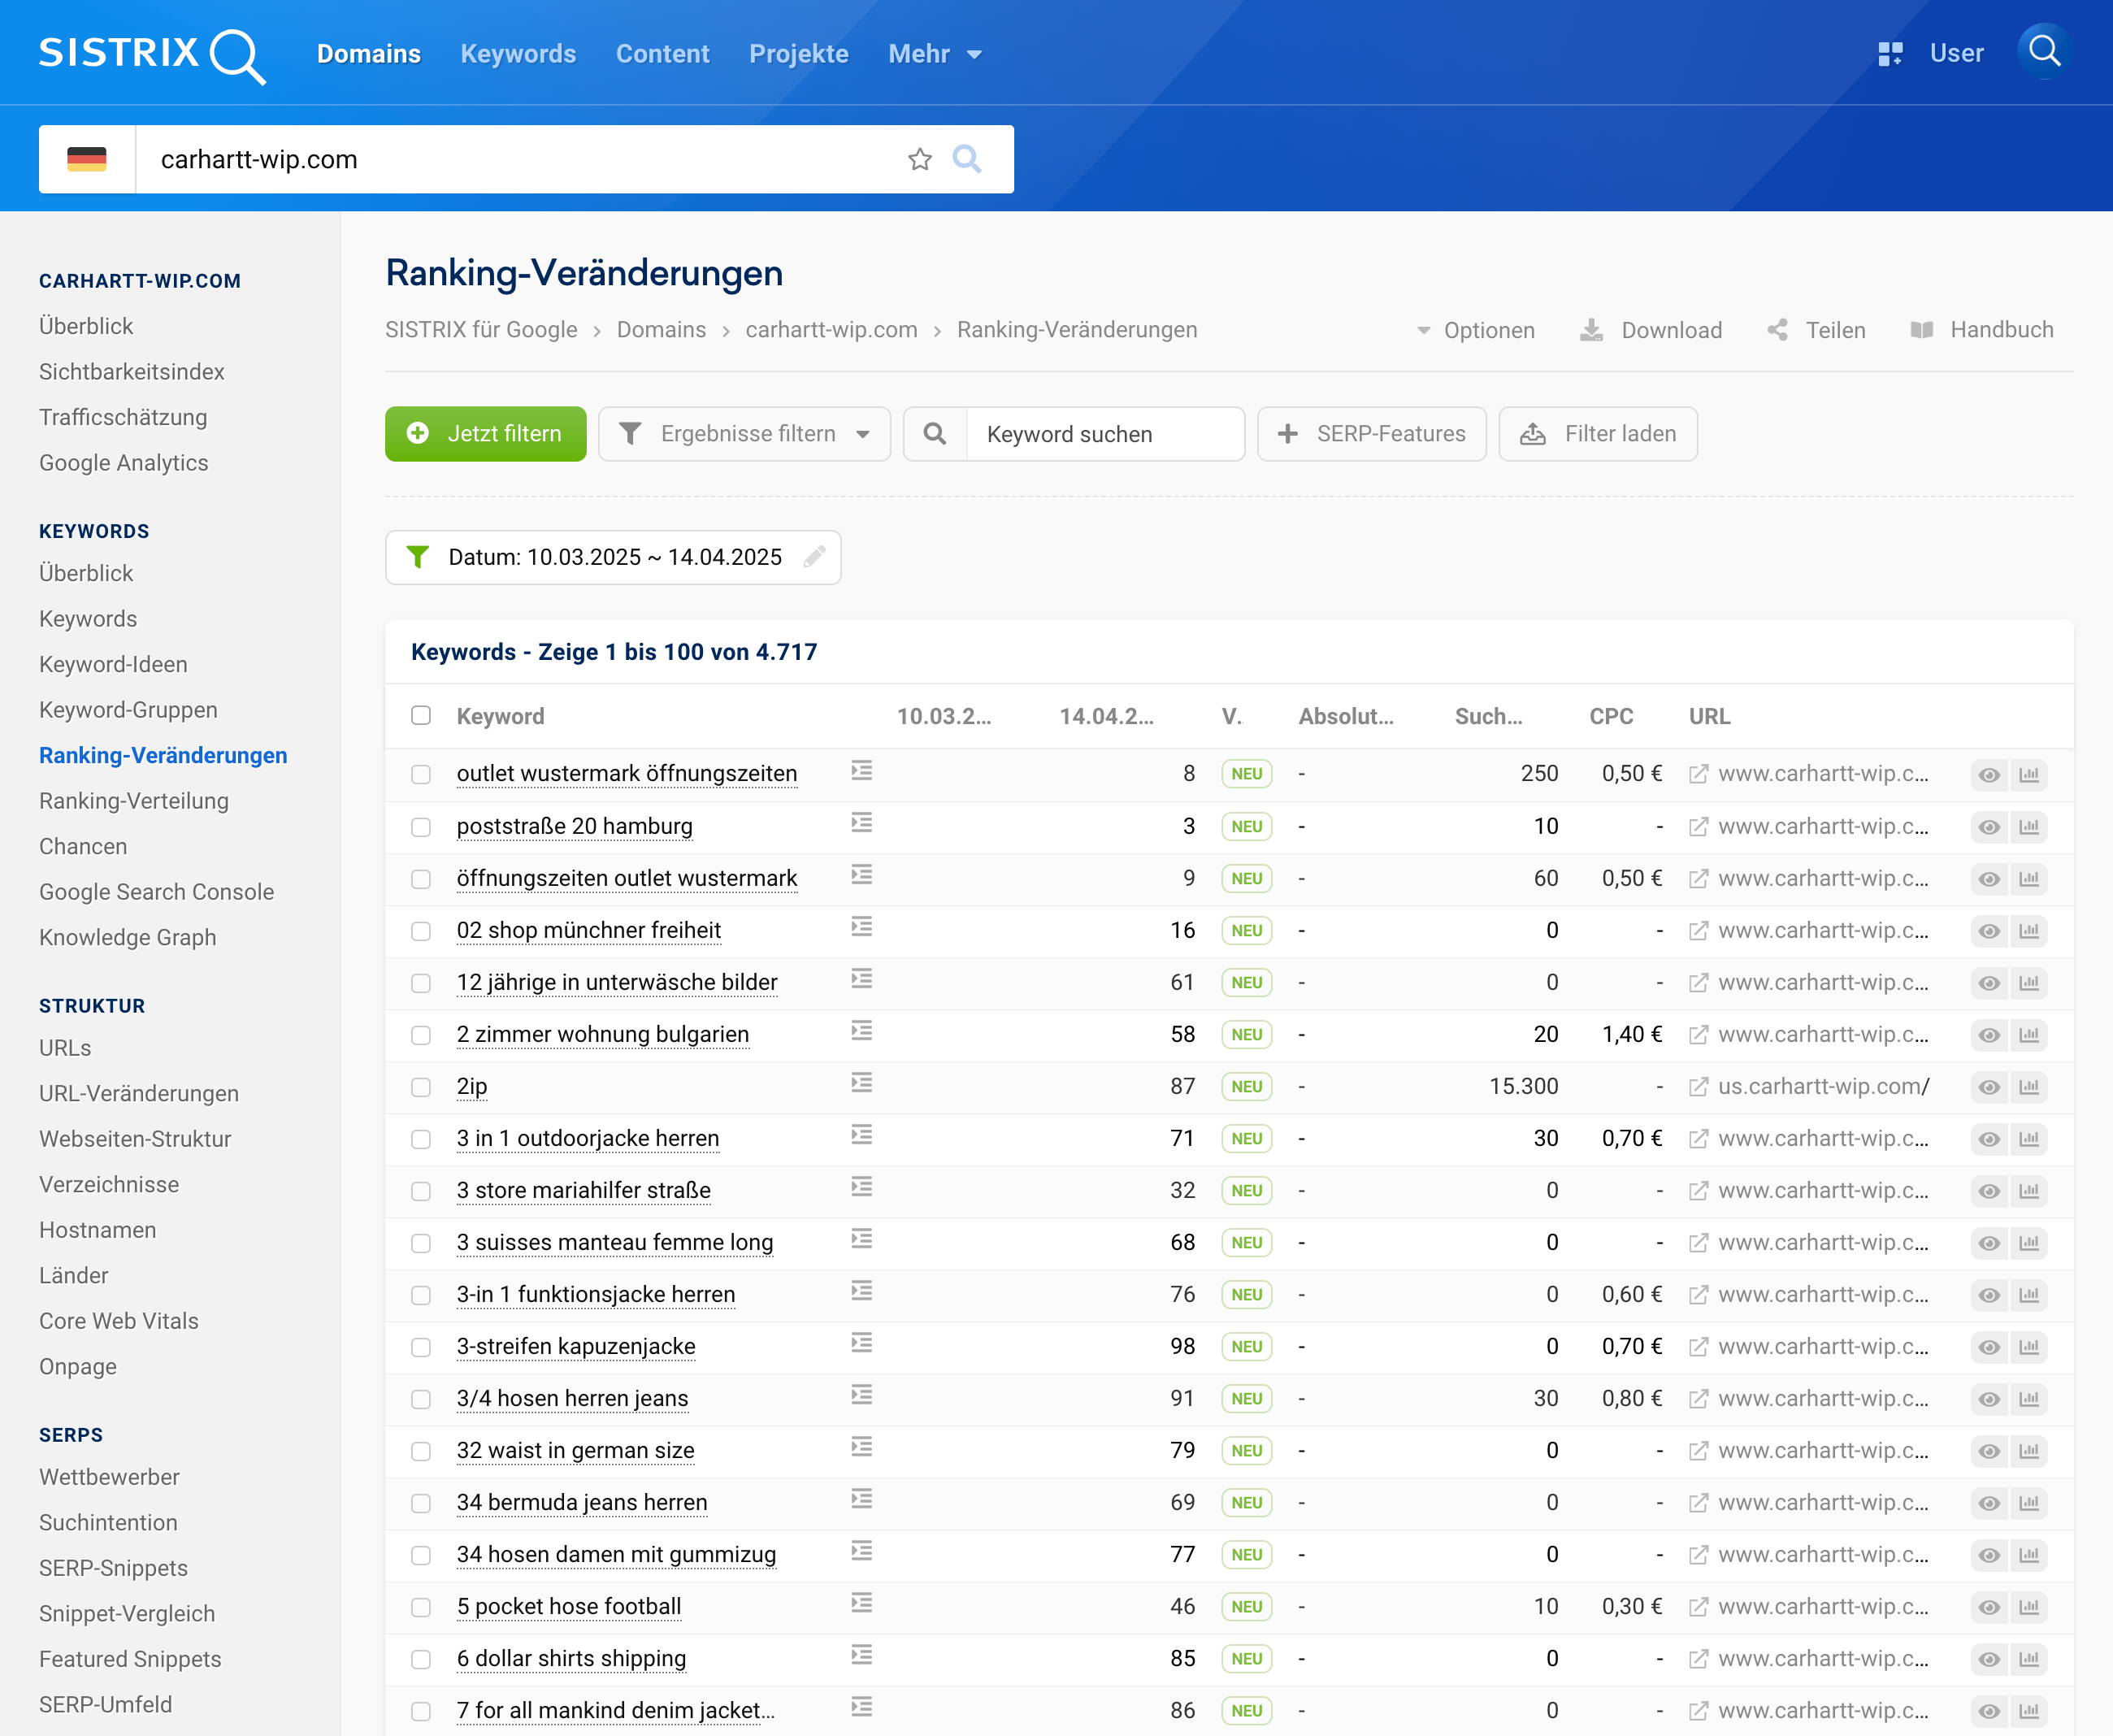Click the round search icon top right
This screenshot has height=1736, width=2113.
(x=2043, y=52)
